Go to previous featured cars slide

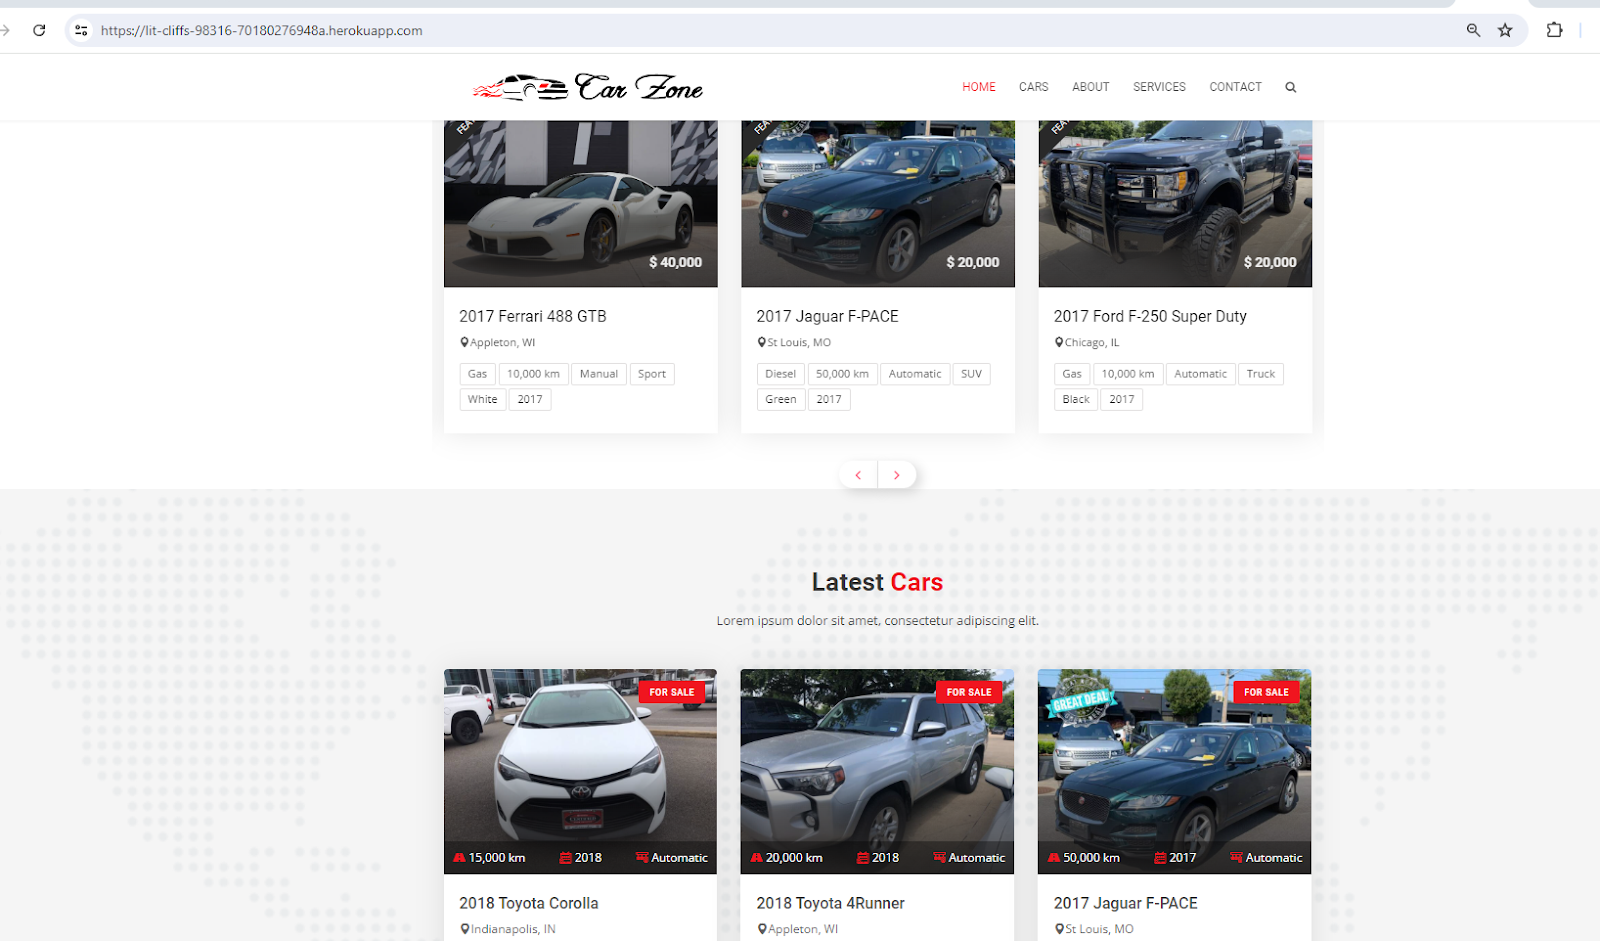coord(858,475)
